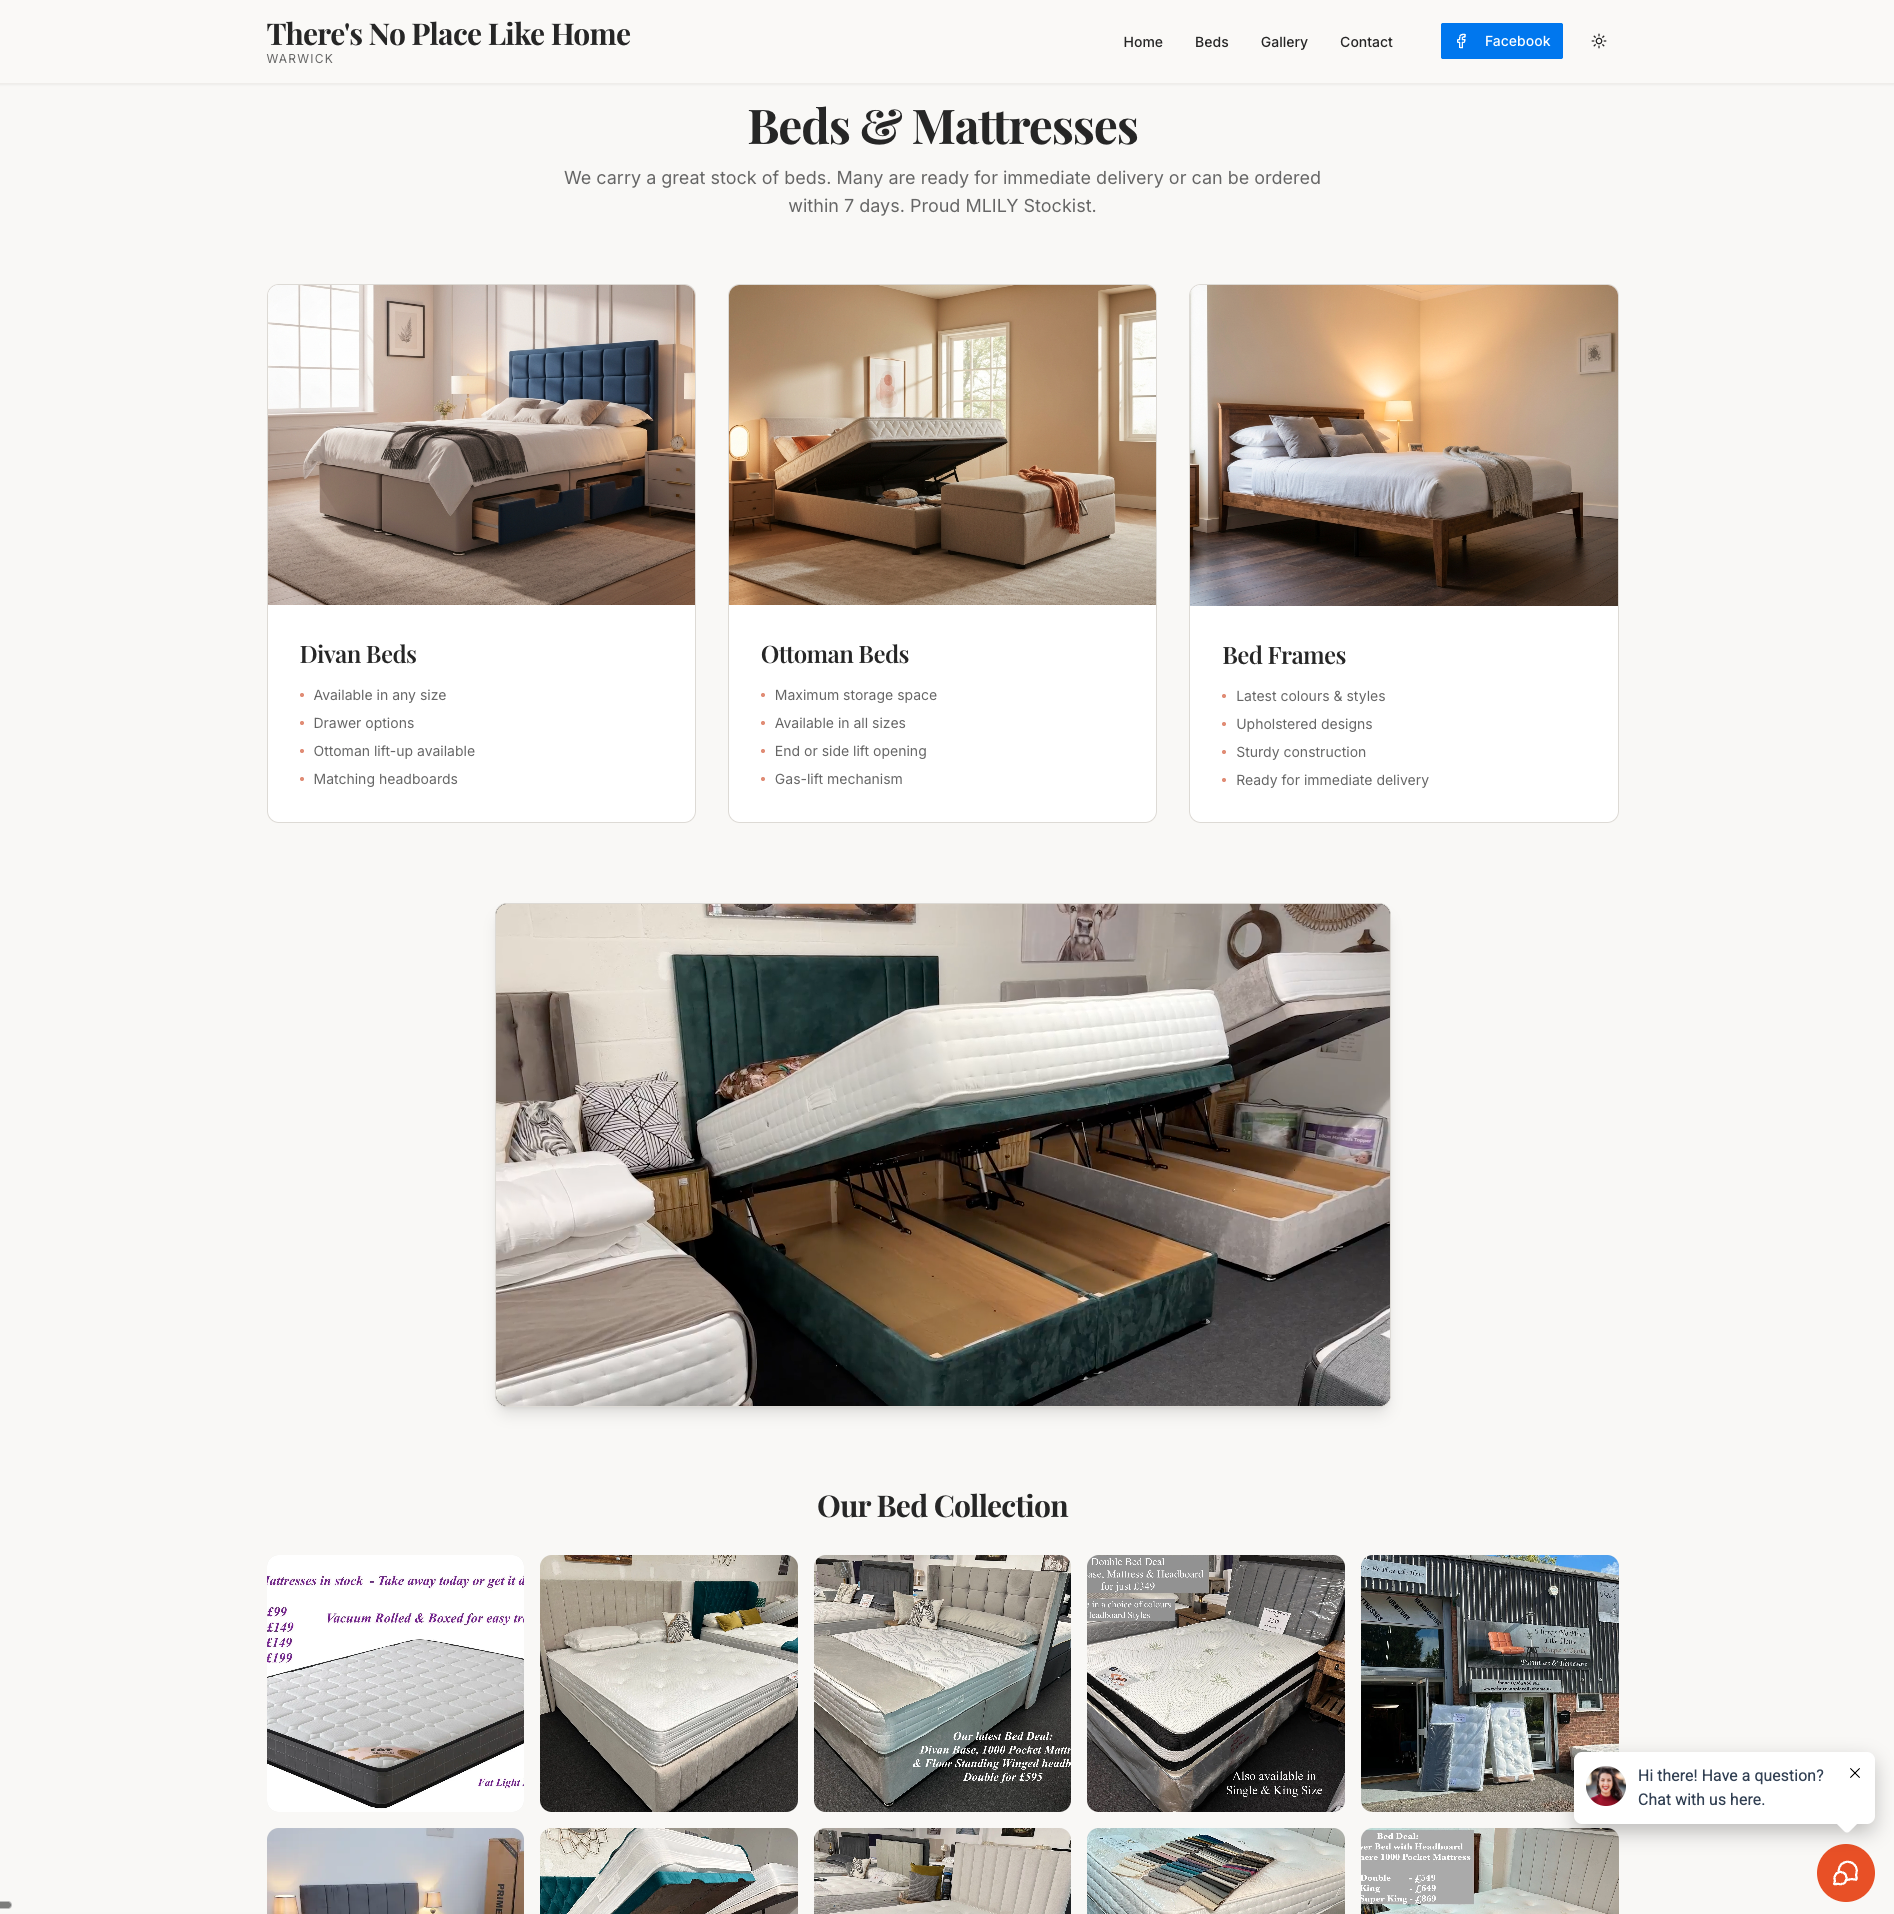
Task: Go to the Beds page
Action: coord(1211,42)
